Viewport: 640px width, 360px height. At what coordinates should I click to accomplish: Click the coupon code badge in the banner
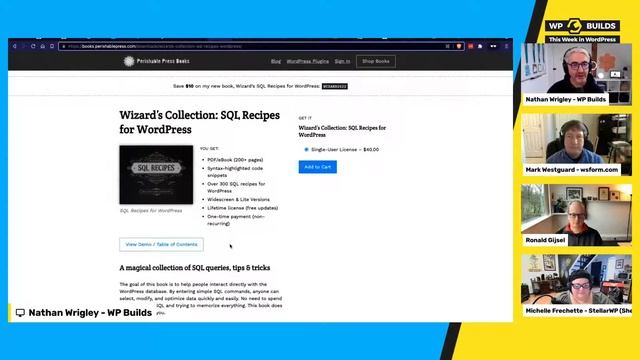point(335,86)
